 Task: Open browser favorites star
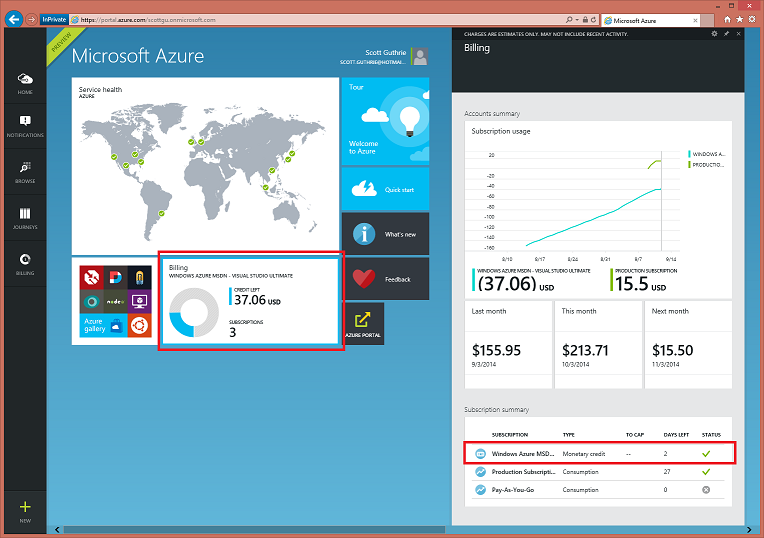pyautogui.click(x=740, y=19)
